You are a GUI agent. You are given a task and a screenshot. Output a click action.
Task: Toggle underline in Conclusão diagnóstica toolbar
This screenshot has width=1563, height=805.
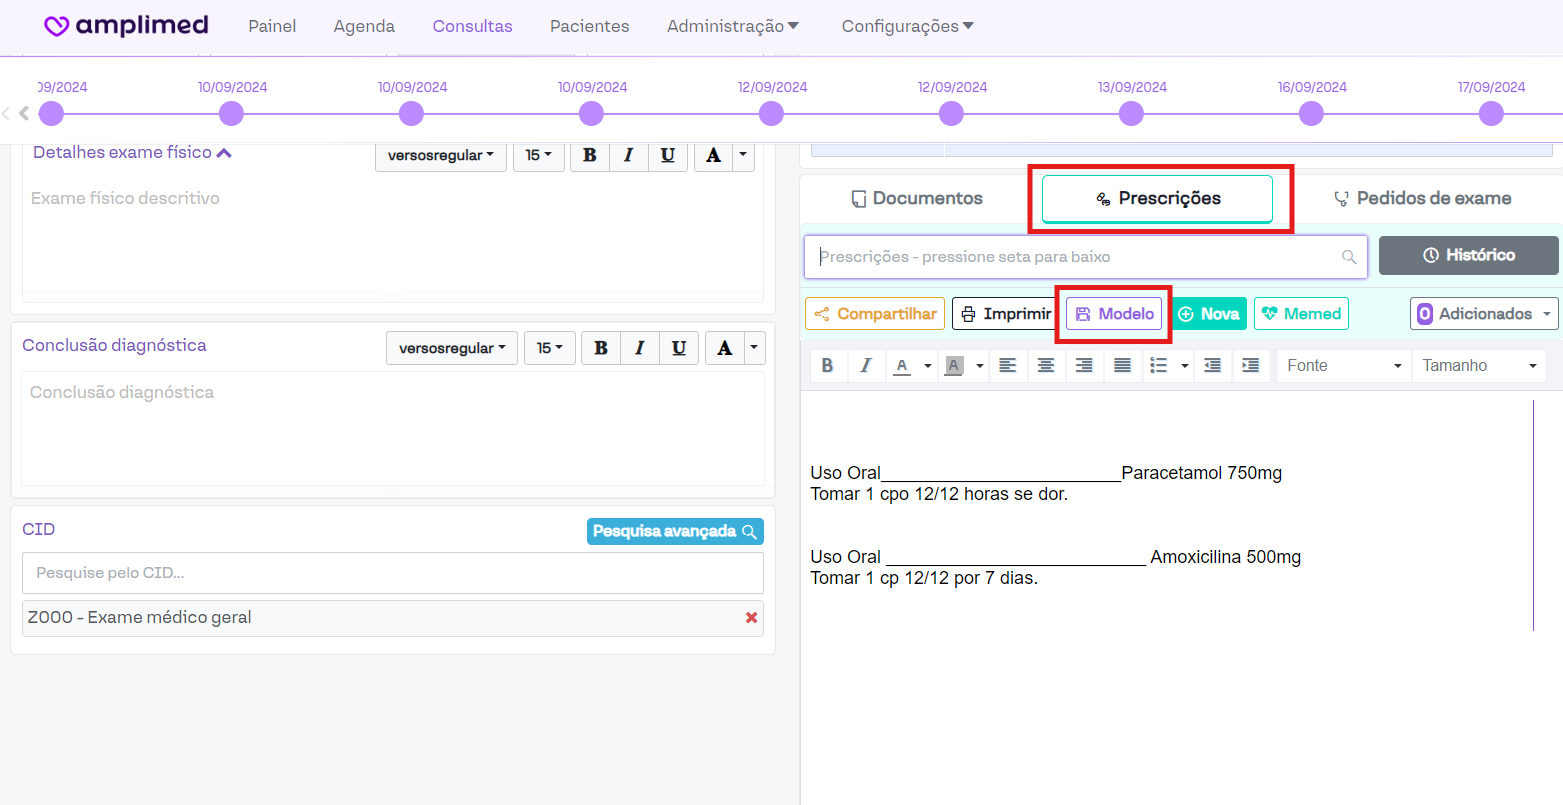pos(679,348)
